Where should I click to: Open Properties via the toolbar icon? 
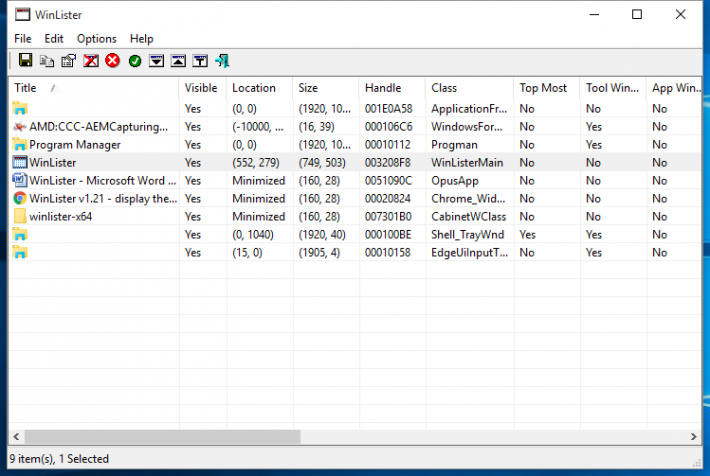pos(69,60)
